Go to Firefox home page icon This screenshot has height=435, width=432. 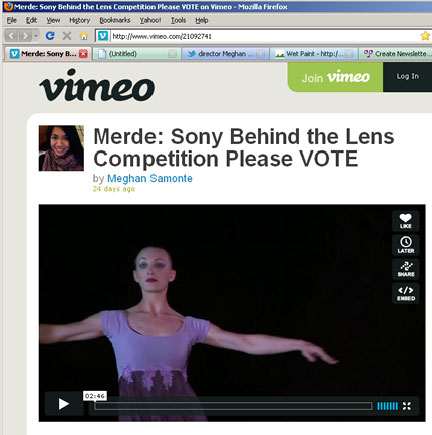(x=84, y=36)
